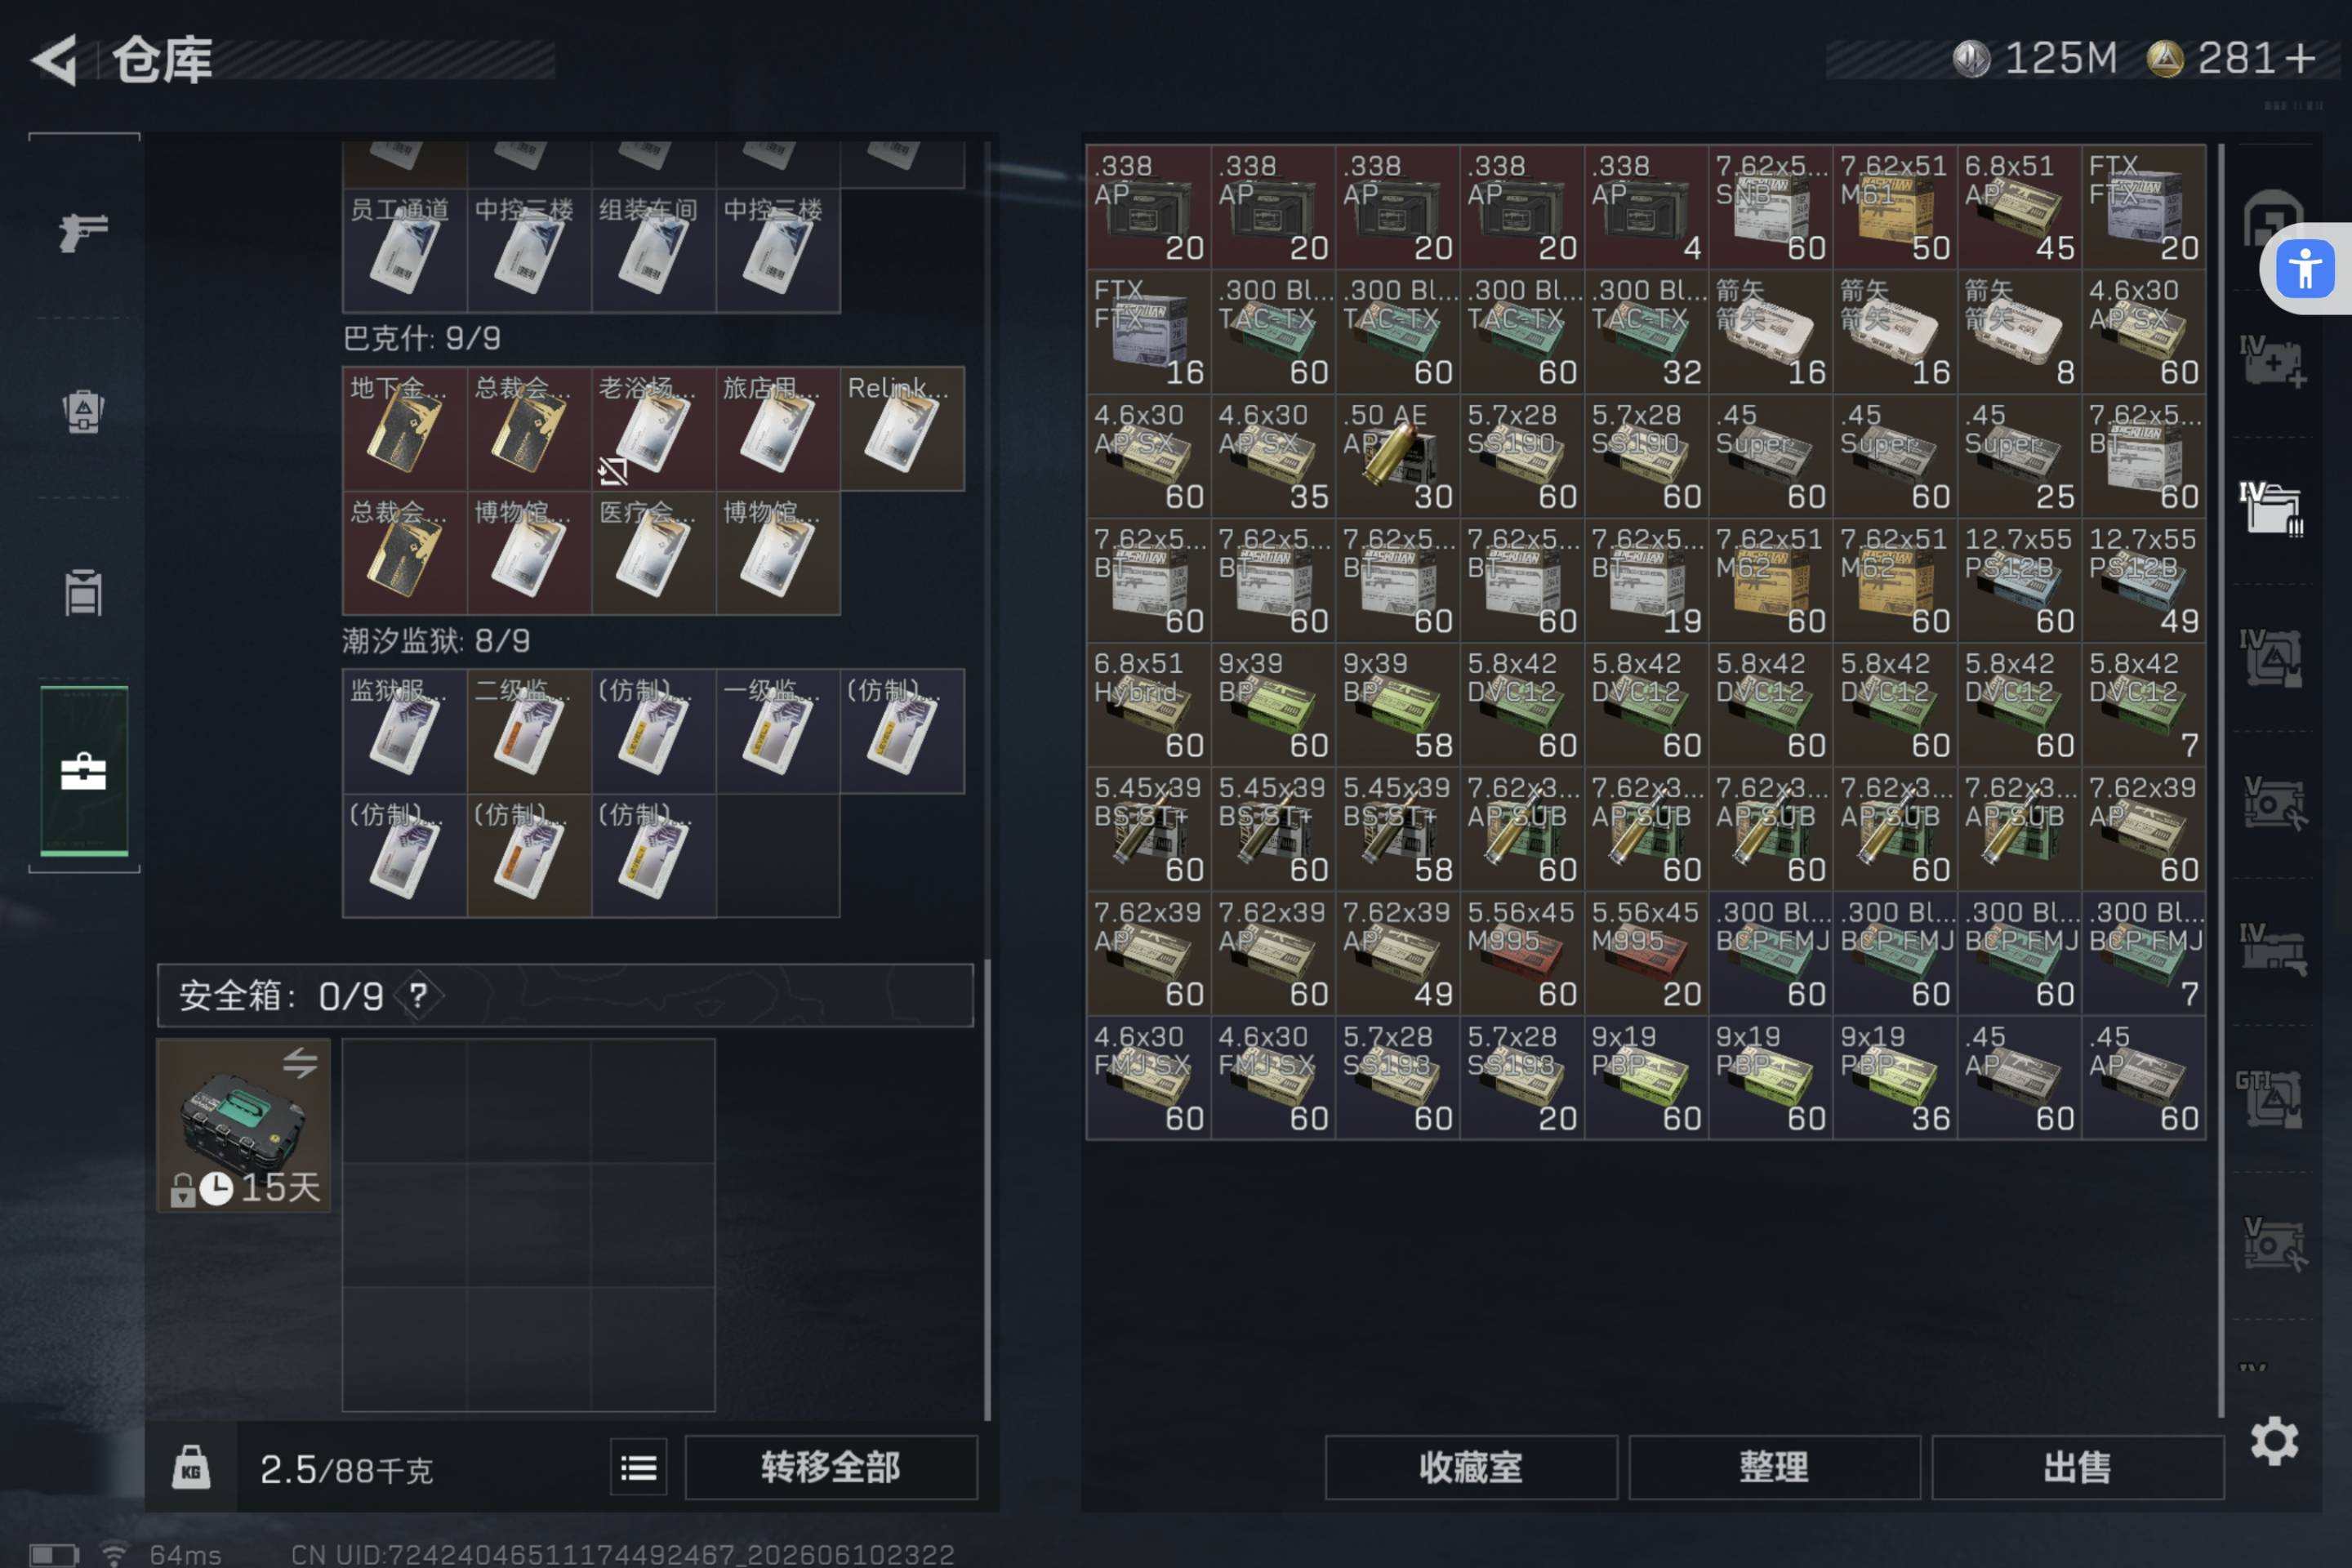Screen dimensions: 2352x1568
Task: Select the 一级监 keycard
Action: tap(778, 732)
